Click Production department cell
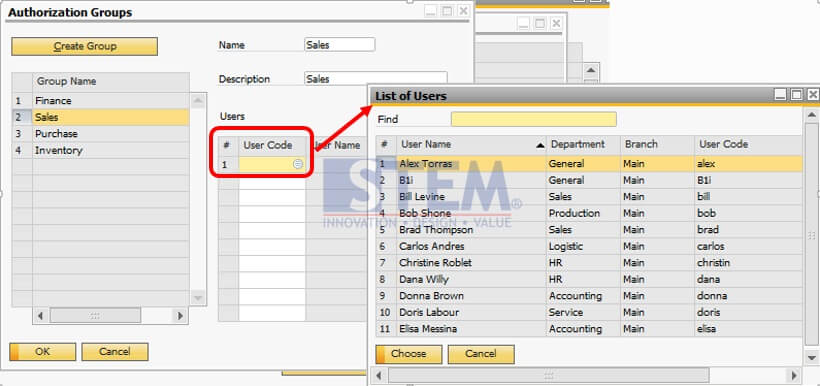The image size is (820, 386). click(583, 213)
